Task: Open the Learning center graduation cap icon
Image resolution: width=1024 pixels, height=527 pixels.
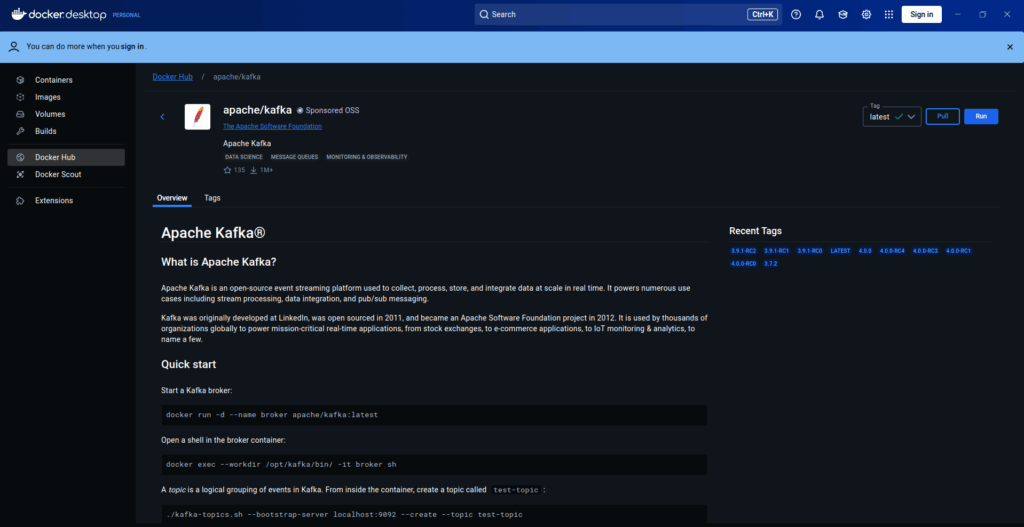Action: (x=842, y=14)
